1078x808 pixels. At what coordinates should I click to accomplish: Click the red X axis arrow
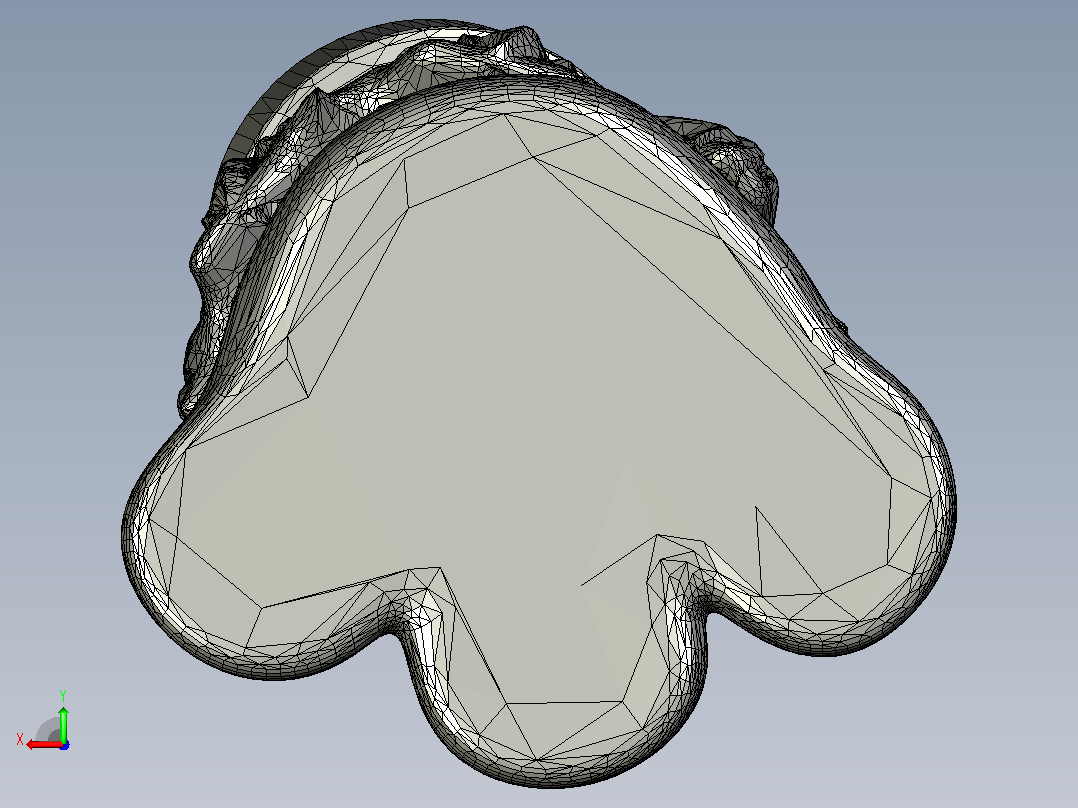pos(43,745)
